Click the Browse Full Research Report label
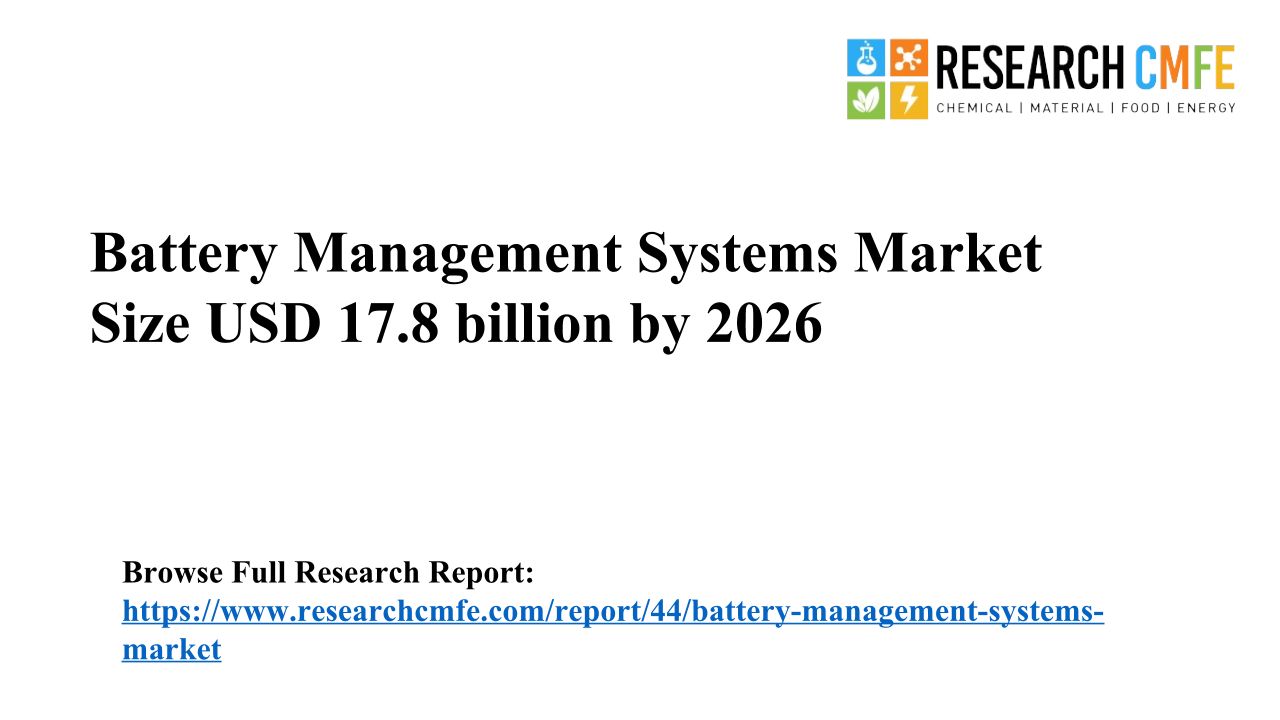Viewport: 1280px width, 720px height. click(x=328, y=573)
